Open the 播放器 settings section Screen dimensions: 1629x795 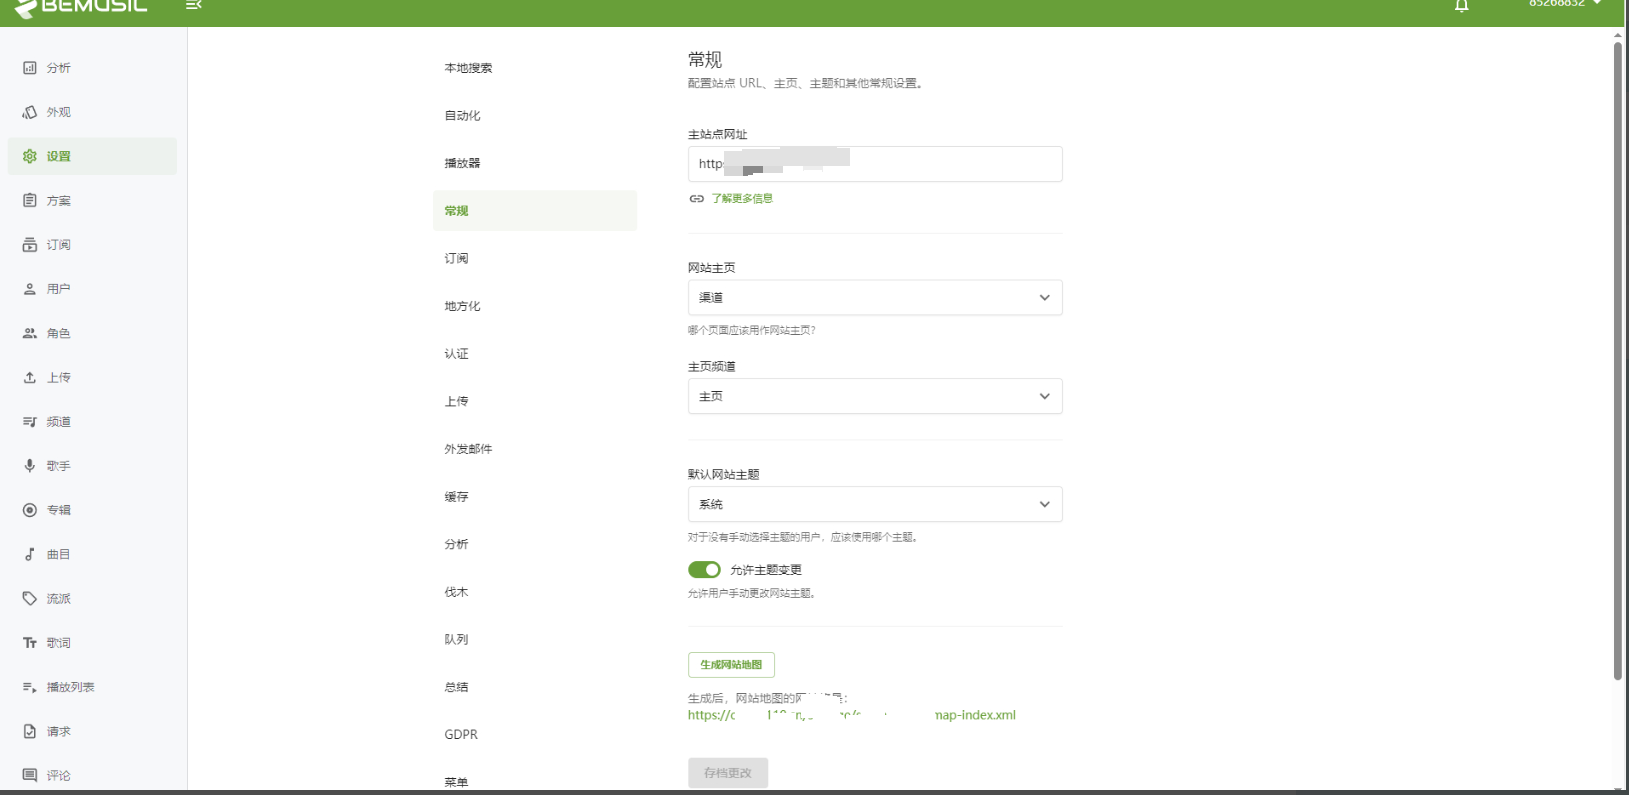point(462,163)
